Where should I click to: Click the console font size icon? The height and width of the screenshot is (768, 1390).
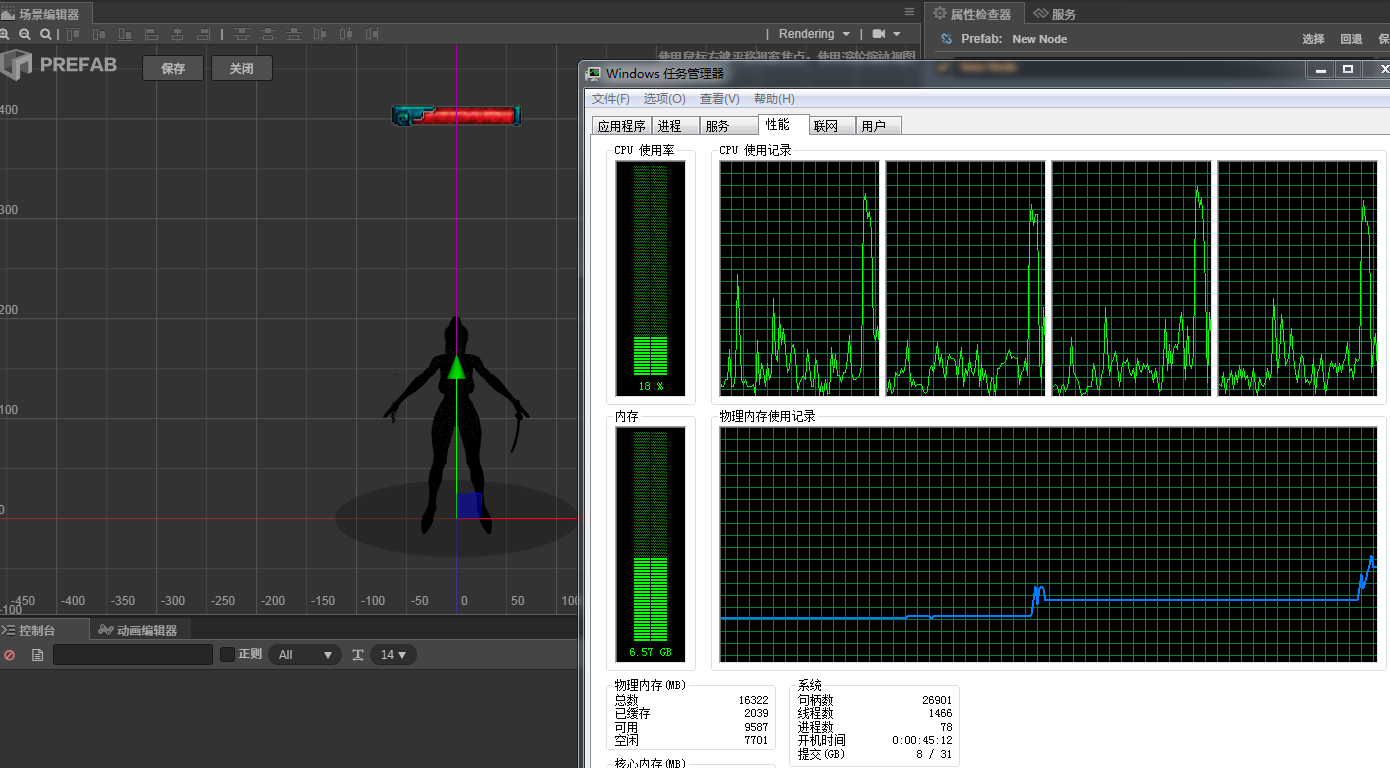[x=357, y=655]
